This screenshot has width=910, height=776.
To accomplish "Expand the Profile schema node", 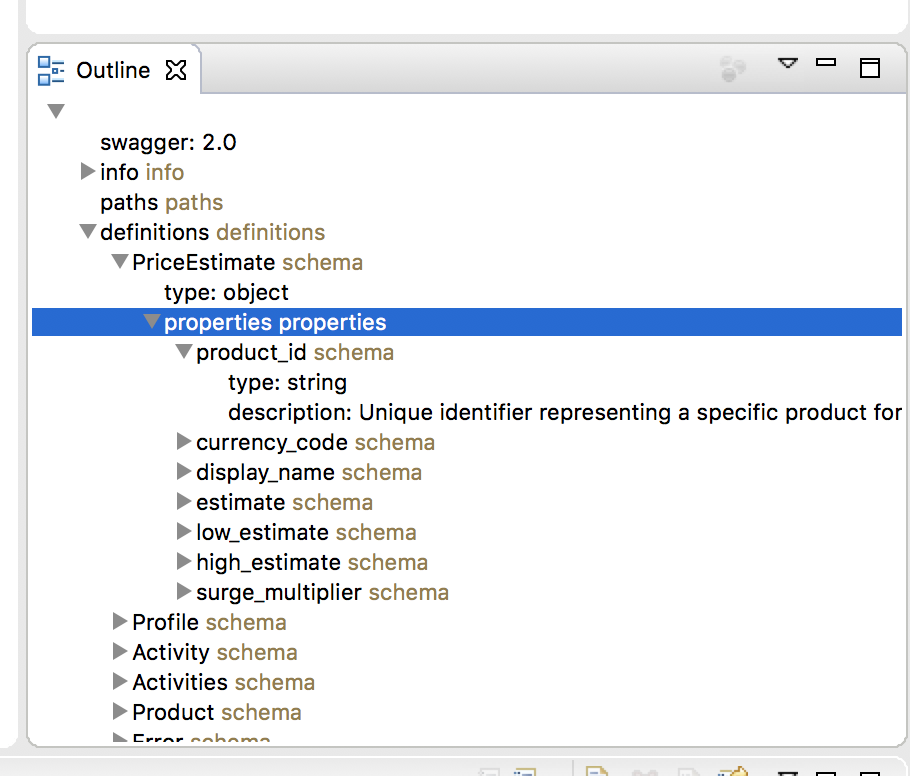I will tap(120, 622).
